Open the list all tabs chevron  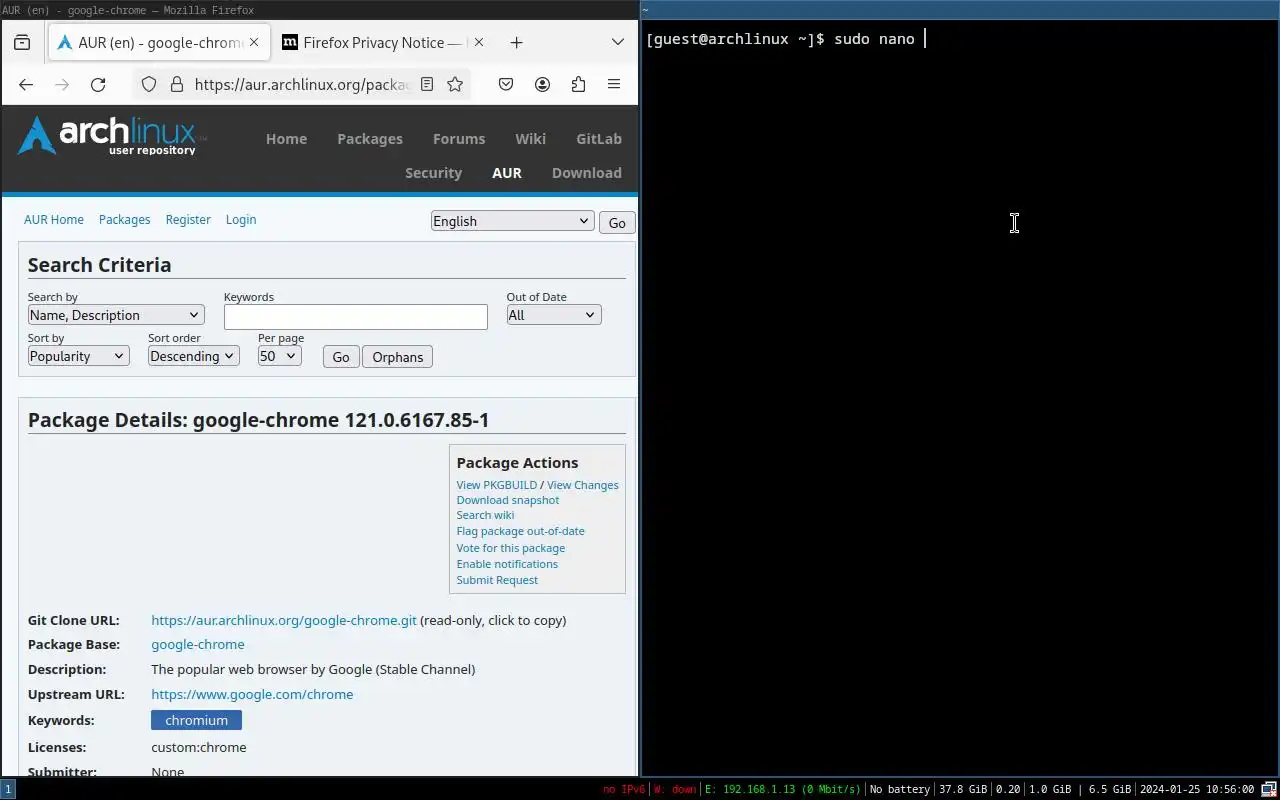point(618,43)
